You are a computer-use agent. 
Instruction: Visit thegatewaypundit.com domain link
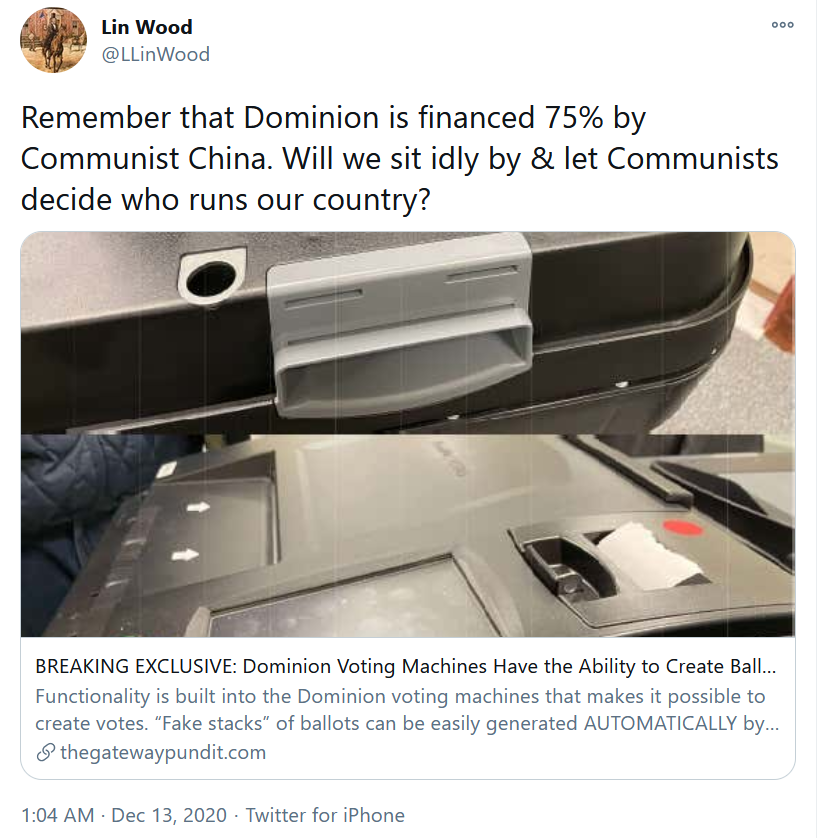pos(163,752)
